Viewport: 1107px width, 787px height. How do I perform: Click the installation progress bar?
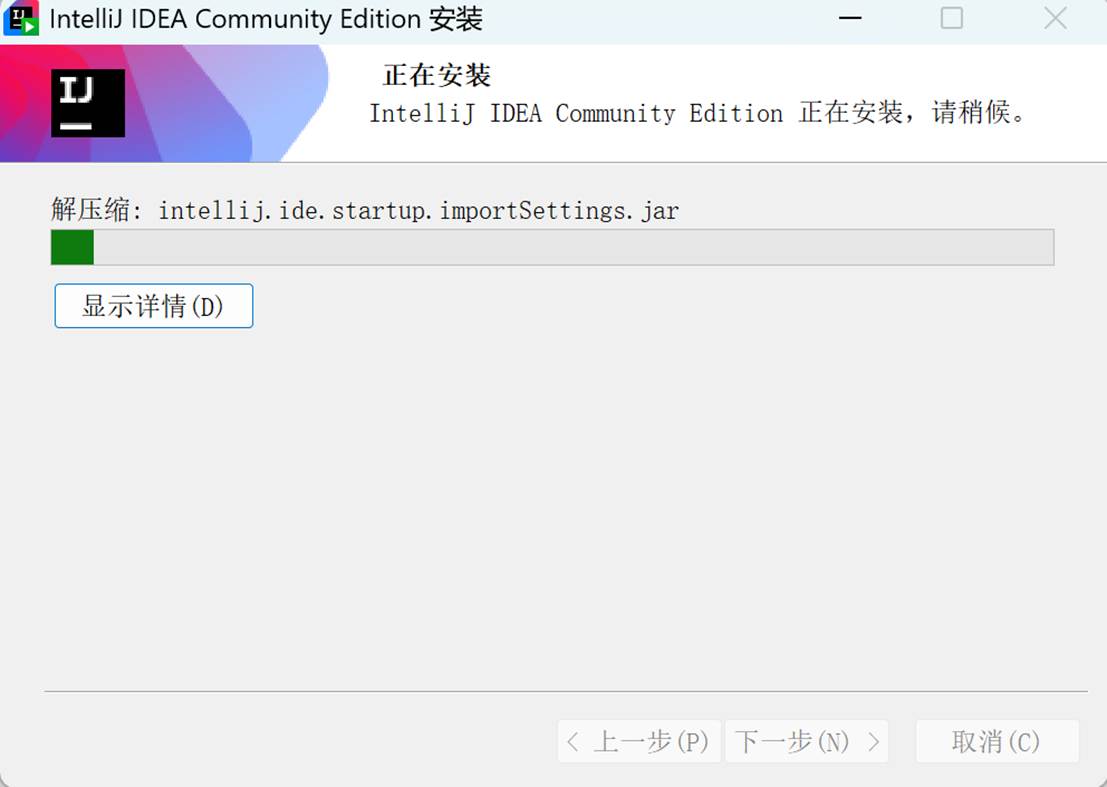[x=552, y=247]
